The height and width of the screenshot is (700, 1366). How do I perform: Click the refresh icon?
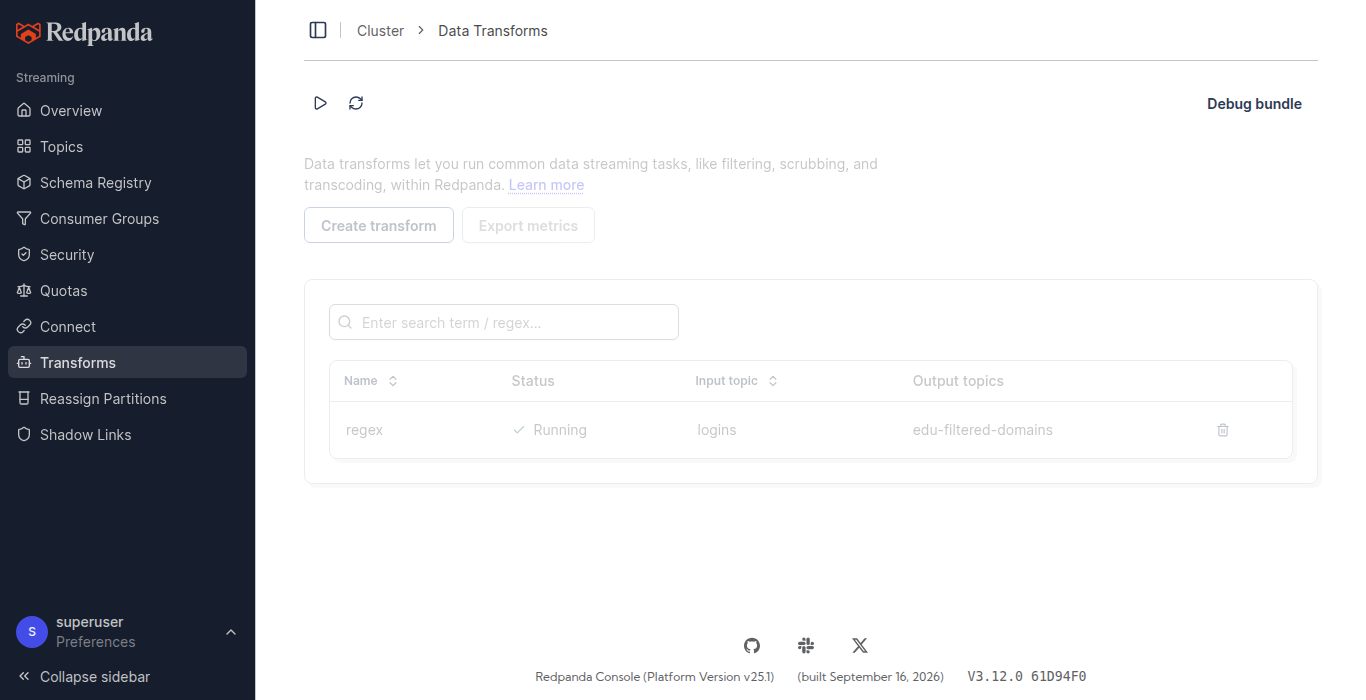[356, 103]
